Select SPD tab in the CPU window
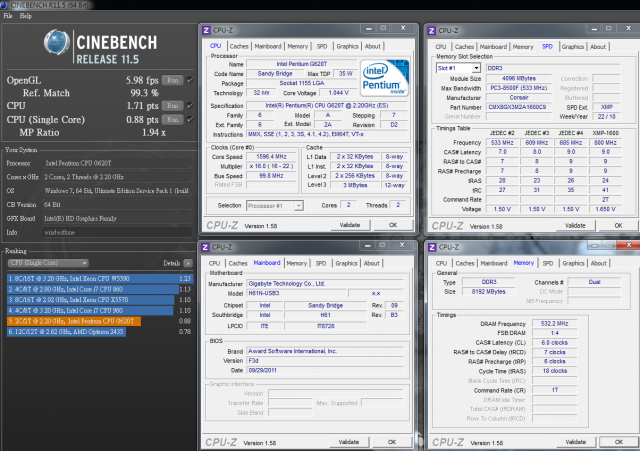 click(x=322, y=46)
